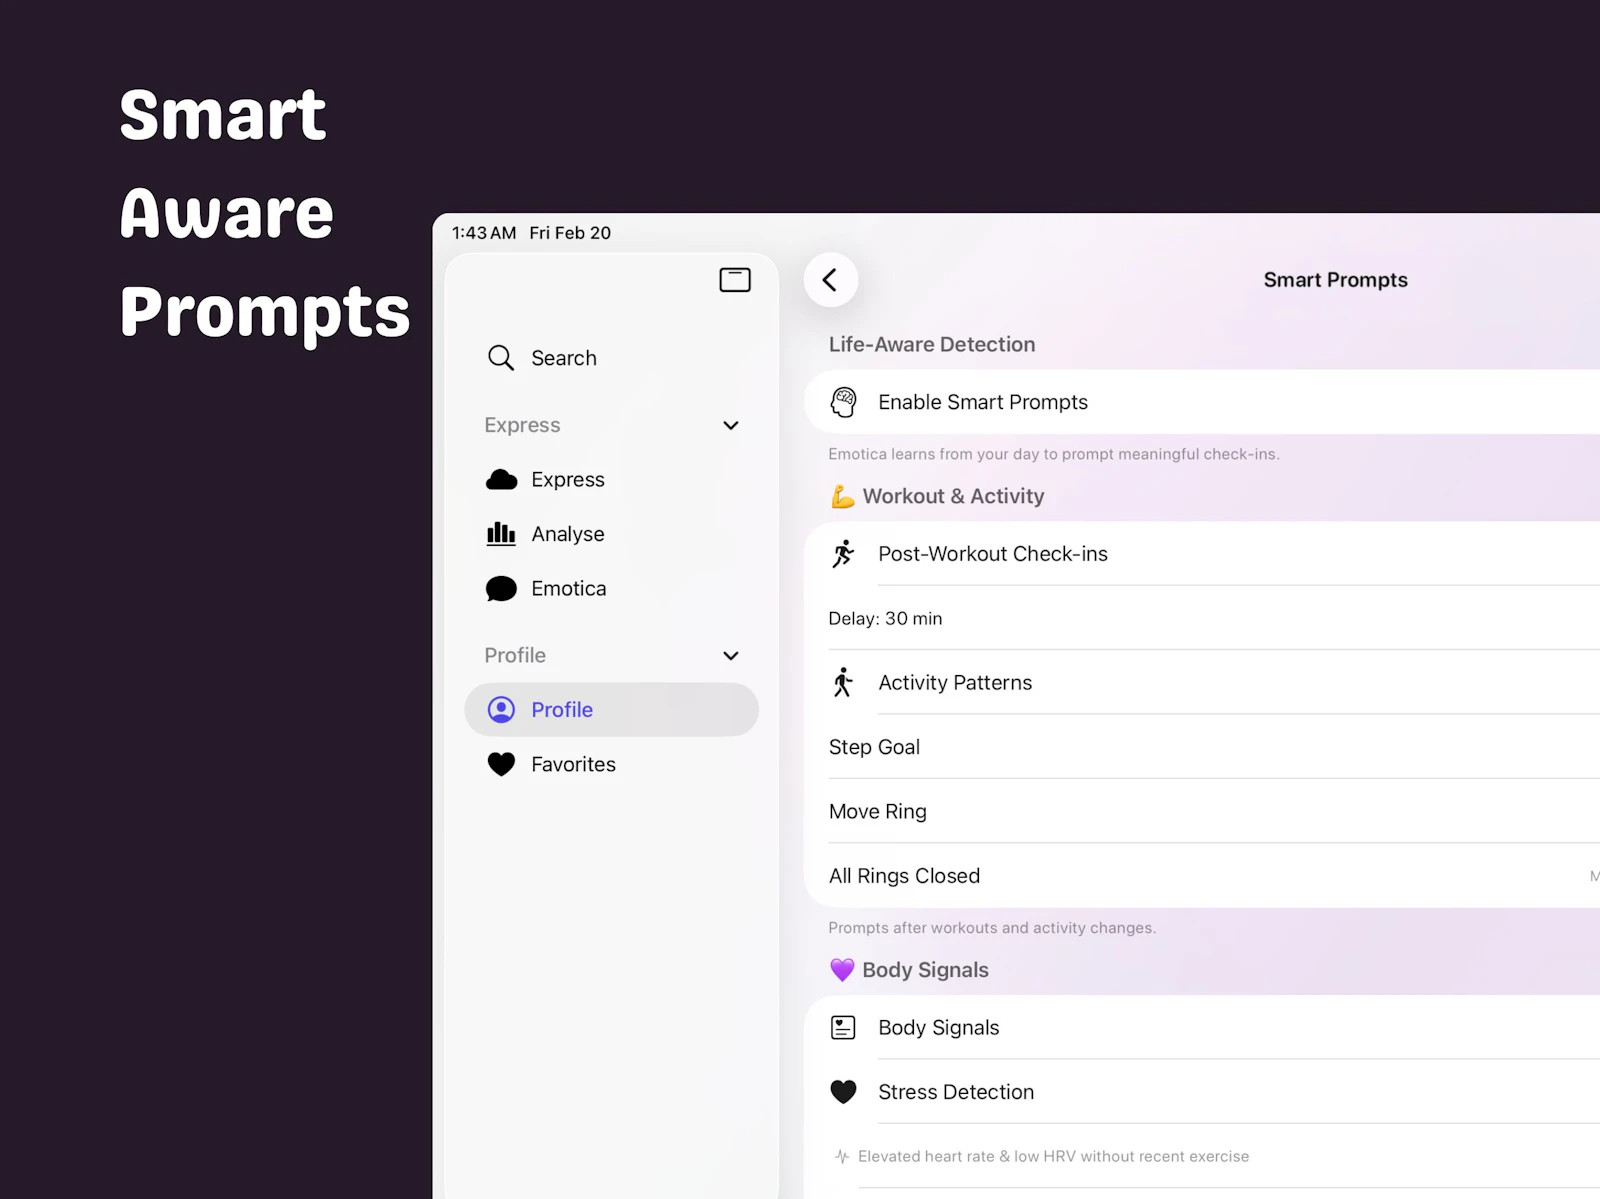Image resolution: width=1600 pixels, height=1199 pixels.
Task: Click the Favorites heart icon
Action: [501, 765]
